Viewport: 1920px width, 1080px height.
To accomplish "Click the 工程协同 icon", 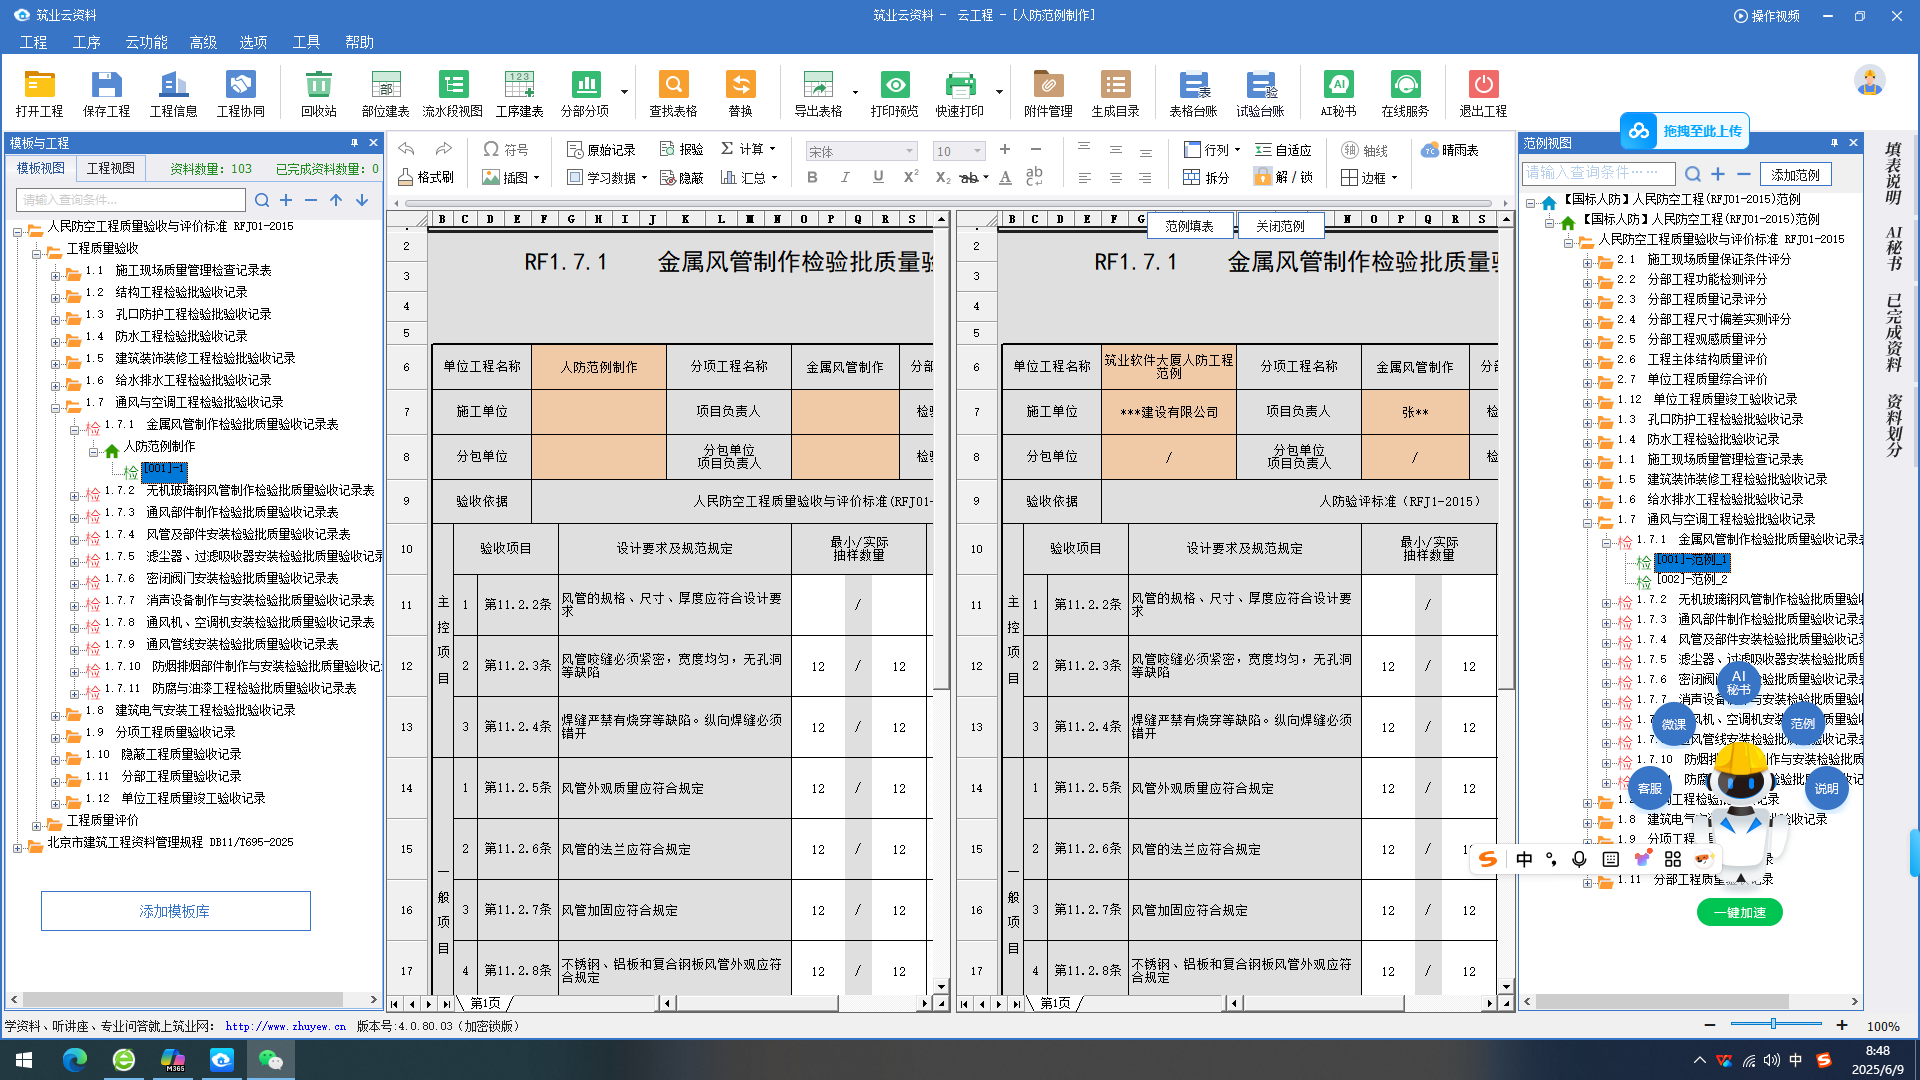I will tap(240, 93).
